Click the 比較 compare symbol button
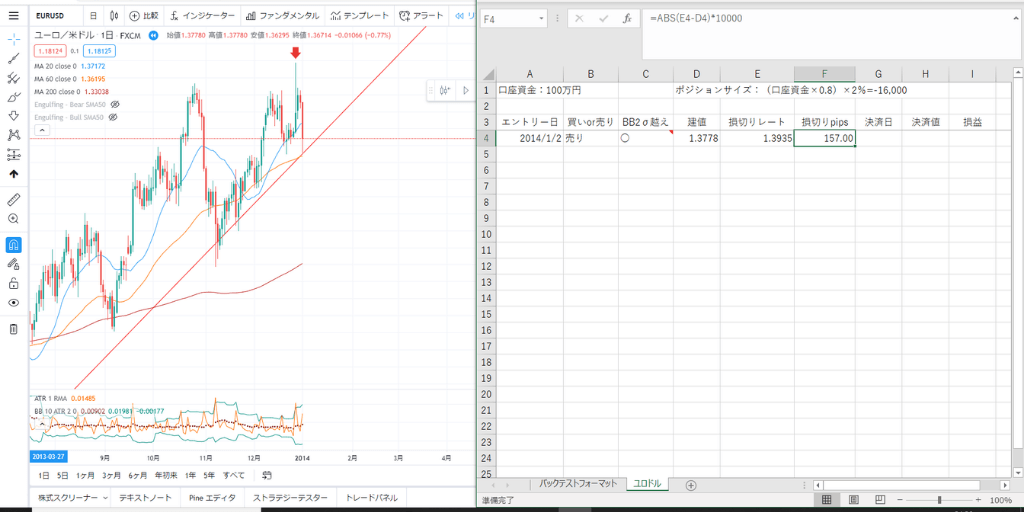1024x512 pixels. 143,15
